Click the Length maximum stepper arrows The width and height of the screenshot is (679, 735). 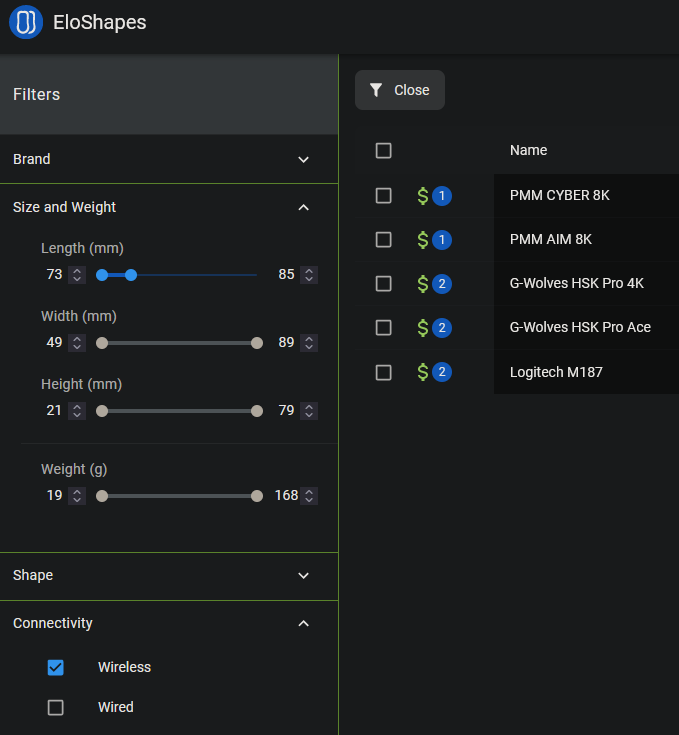tap(309, 275)
